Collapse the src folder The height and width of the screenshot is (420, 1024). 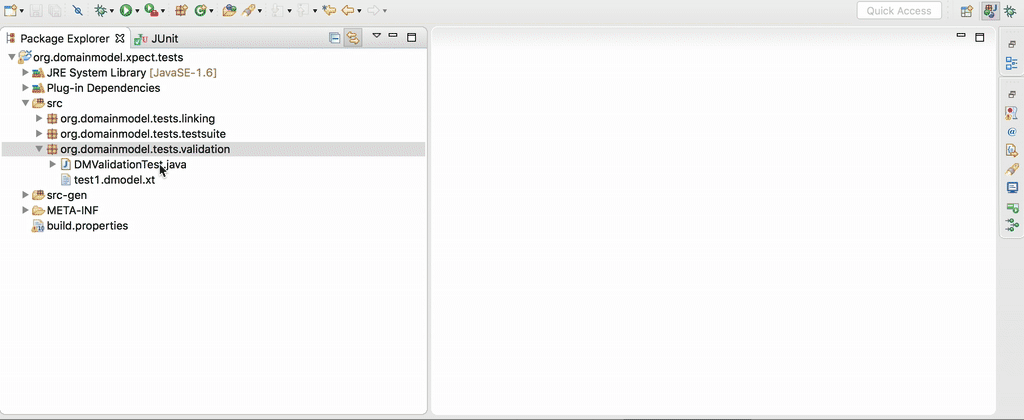tap(25, 103)
